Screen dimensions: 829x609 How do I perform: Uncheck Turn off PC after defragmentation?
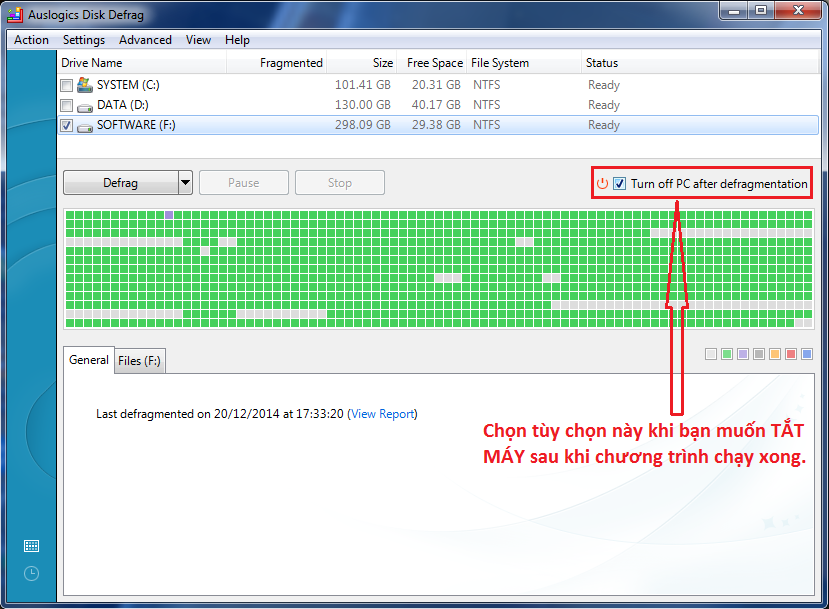tap(620, 184)
